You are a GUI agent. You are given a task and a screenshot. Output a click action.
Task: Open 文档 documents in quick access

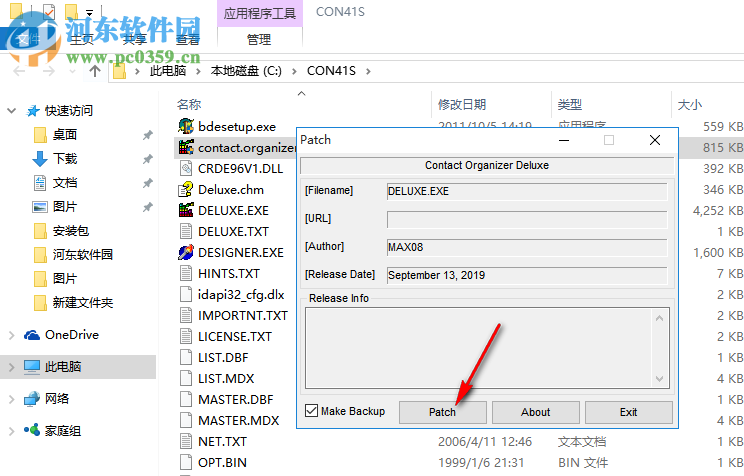[x=65, y=183]
